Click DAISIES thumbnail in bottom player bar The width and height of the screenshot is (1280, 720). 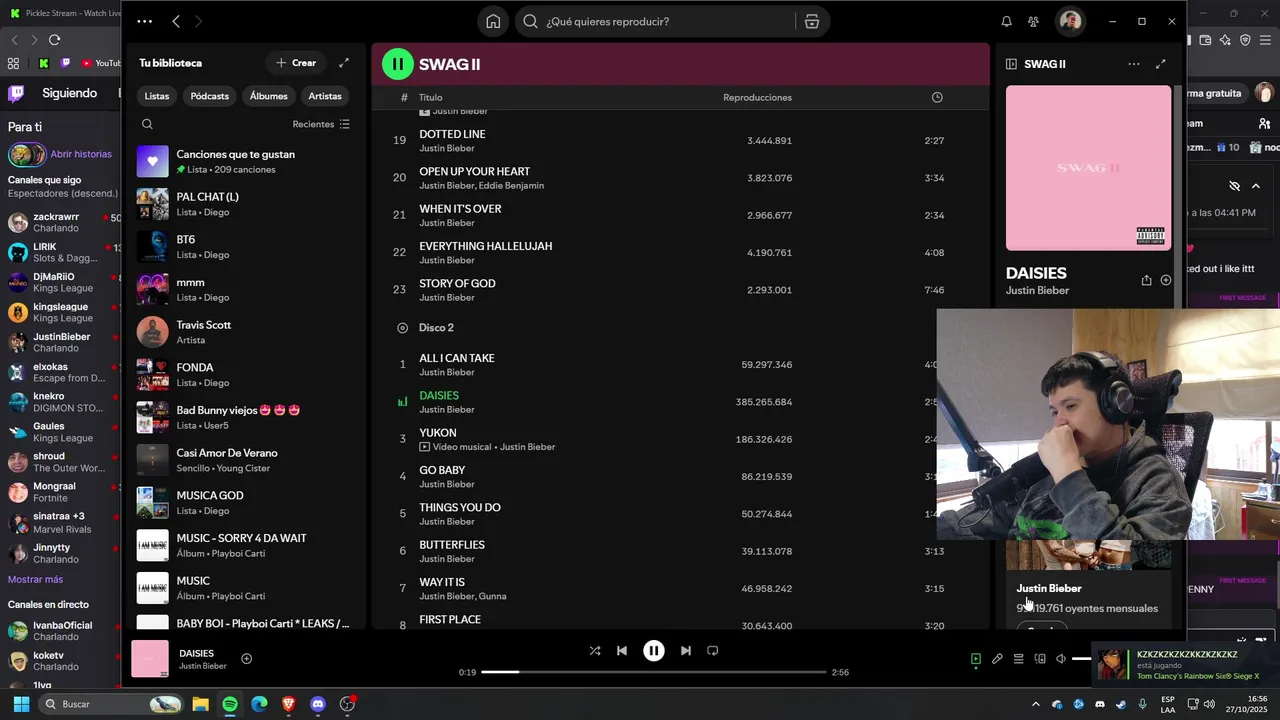pos(150,659)
